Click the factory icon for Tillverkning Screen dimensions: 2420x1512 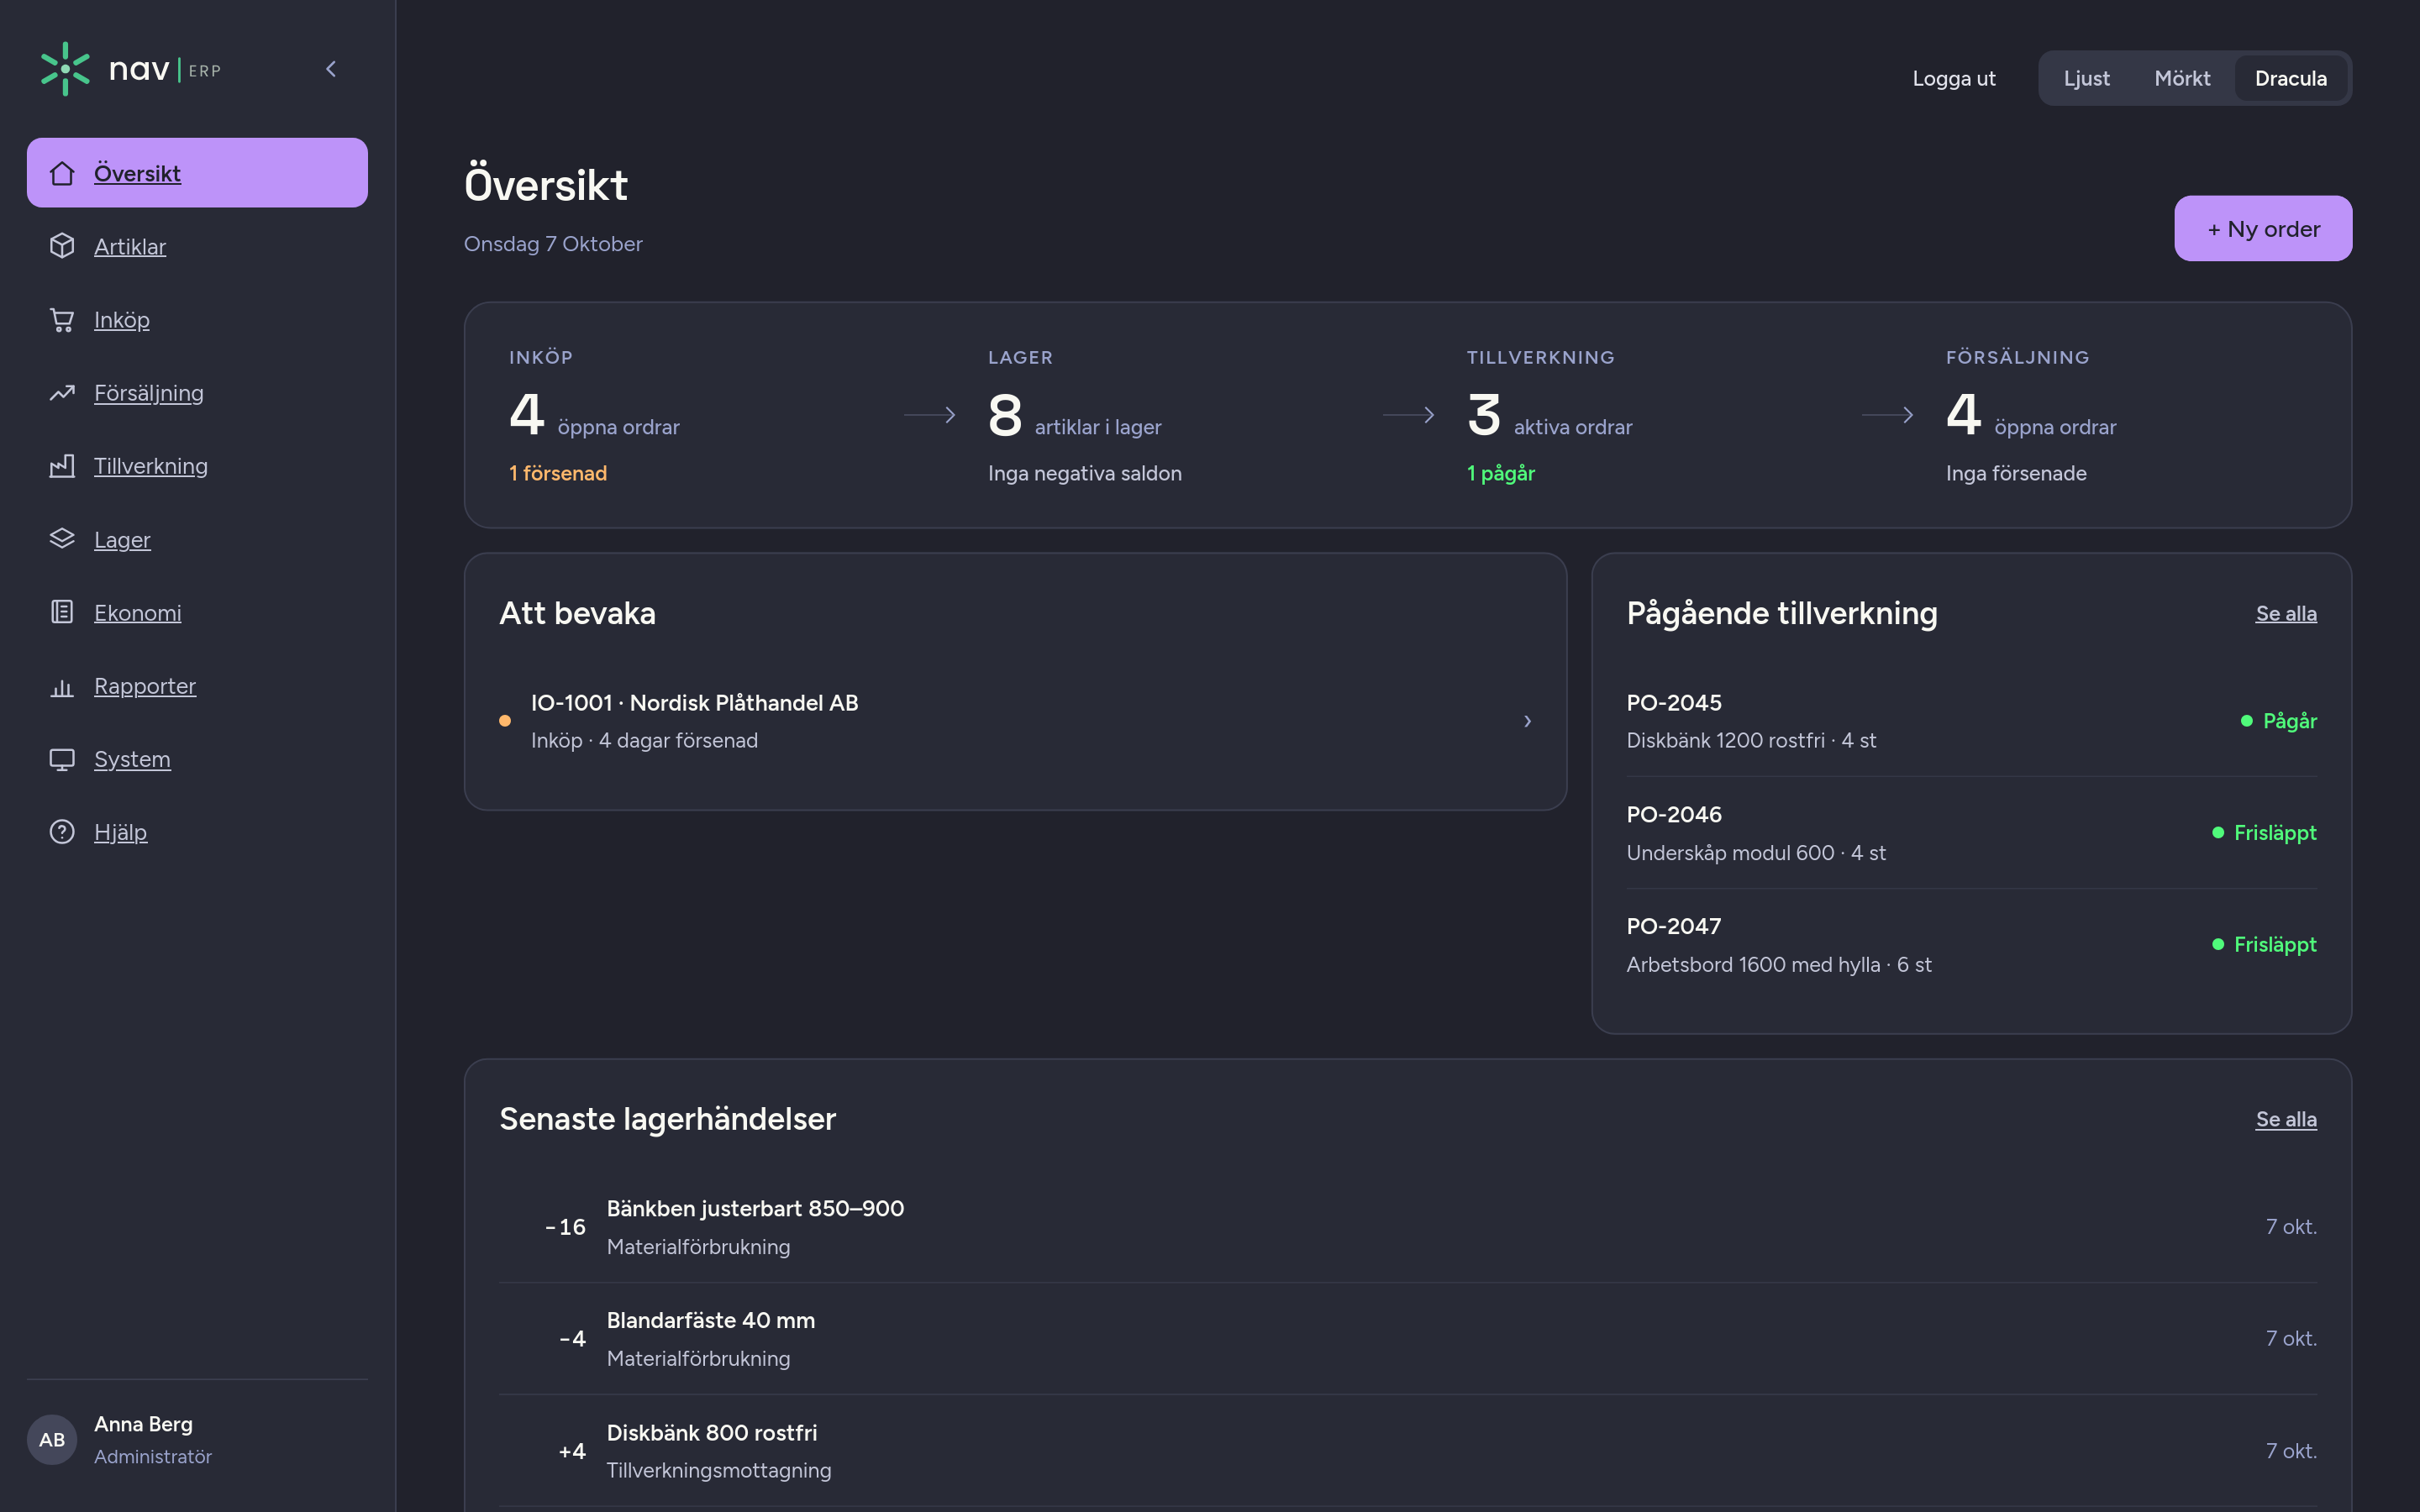click(62, 466)
